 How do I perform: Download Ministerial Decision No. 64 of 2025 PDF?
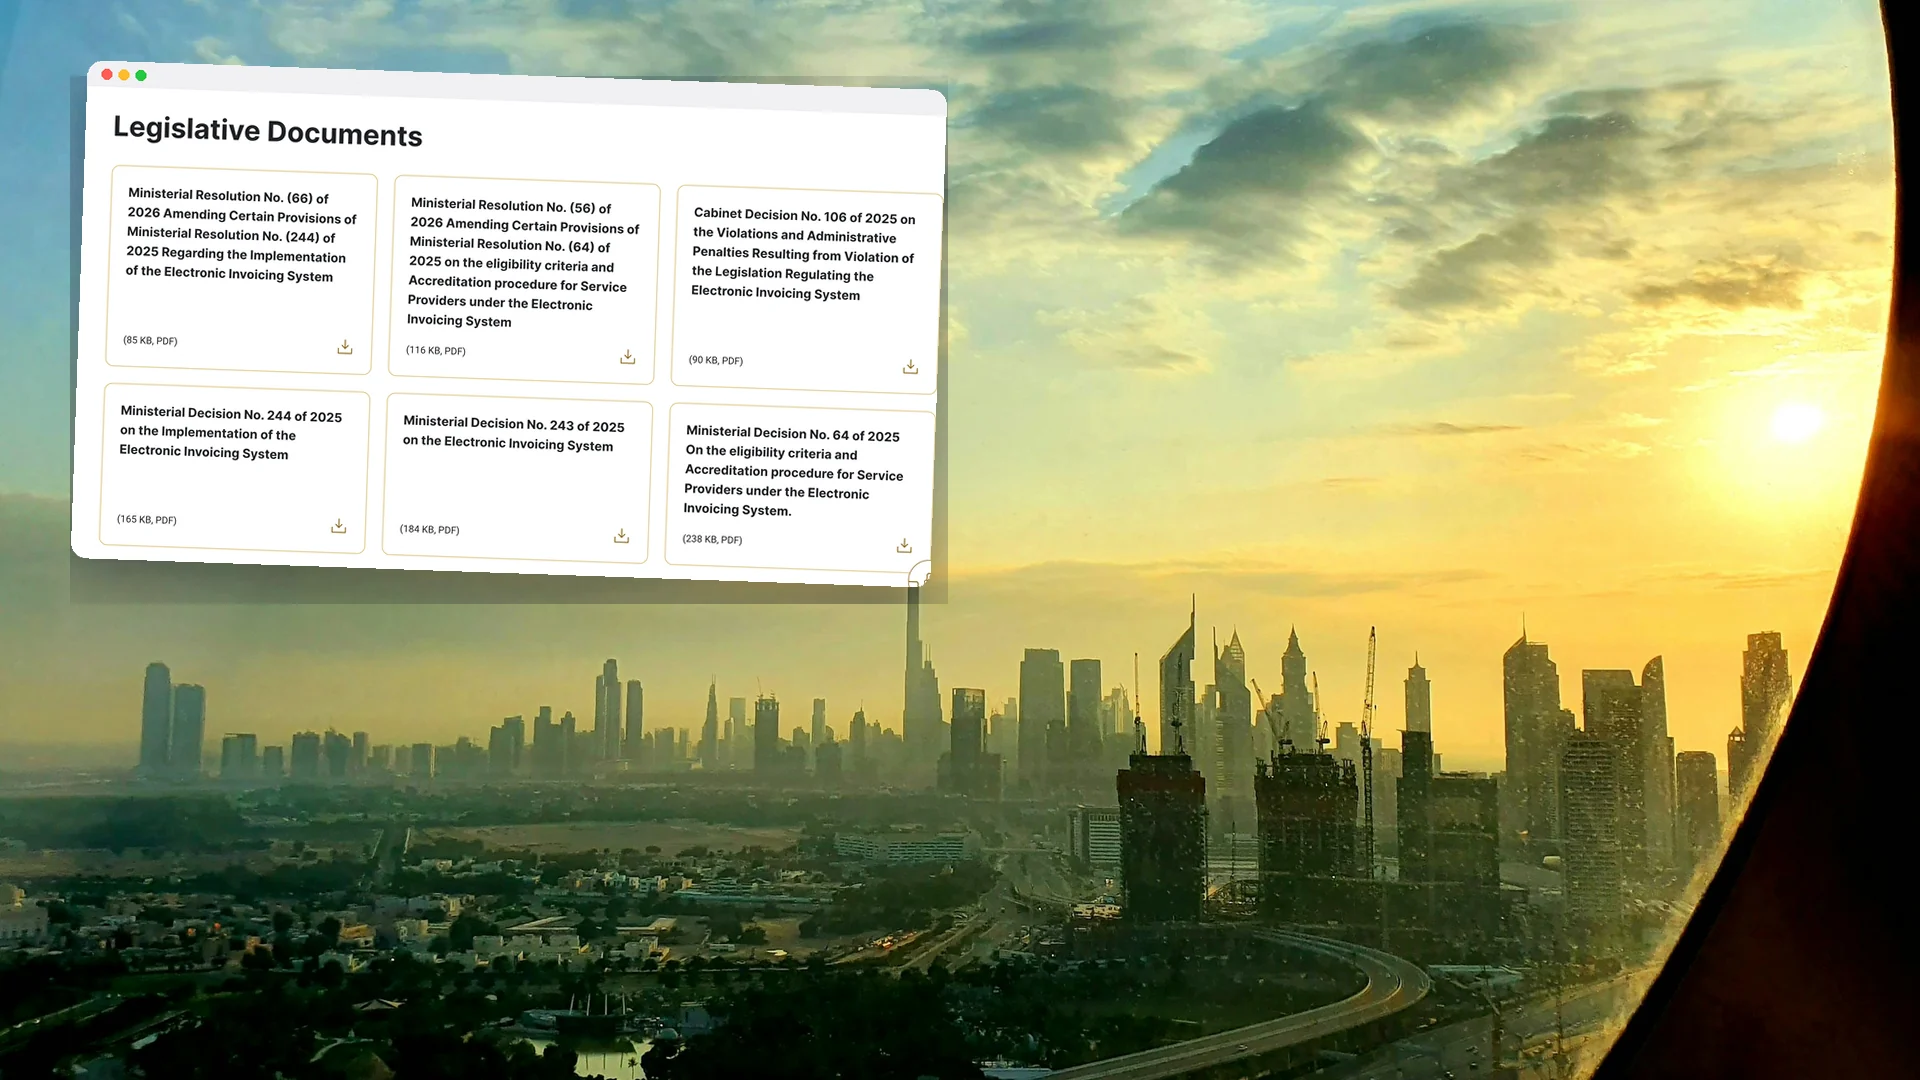(x=904, y=545)
